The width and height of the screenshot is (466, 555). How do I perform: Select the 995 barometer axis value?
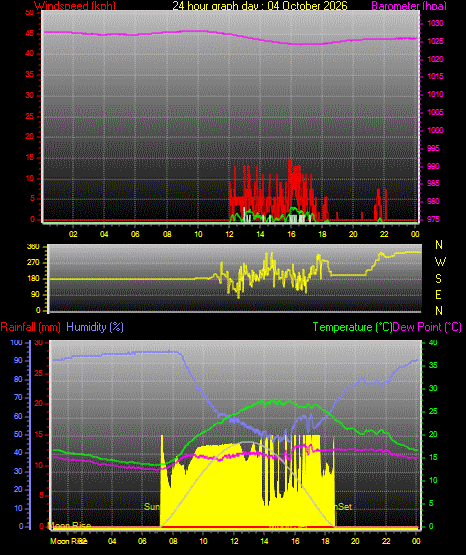433,148
